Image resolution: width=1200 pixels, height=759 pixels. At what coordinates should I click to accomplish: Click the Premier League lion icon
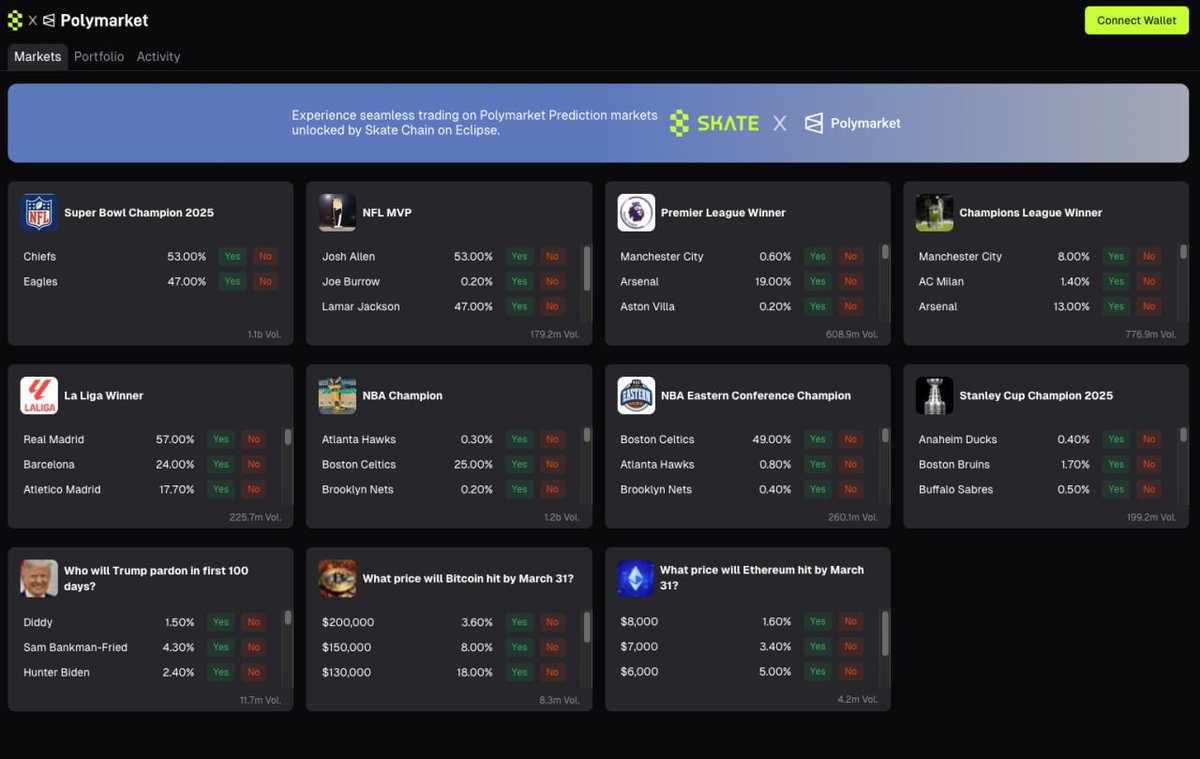point(636,212)
